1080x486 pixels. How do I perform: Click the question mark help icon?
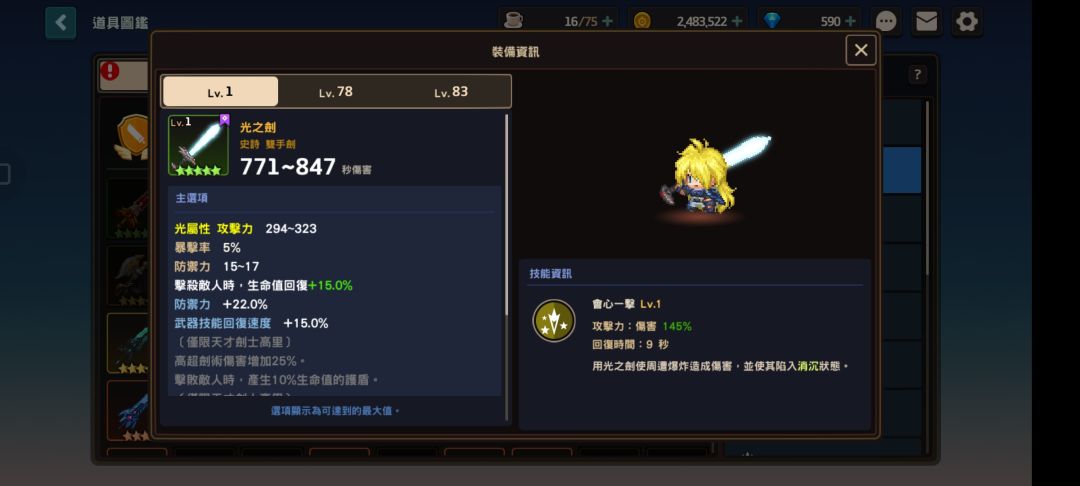tap(917, 75)
